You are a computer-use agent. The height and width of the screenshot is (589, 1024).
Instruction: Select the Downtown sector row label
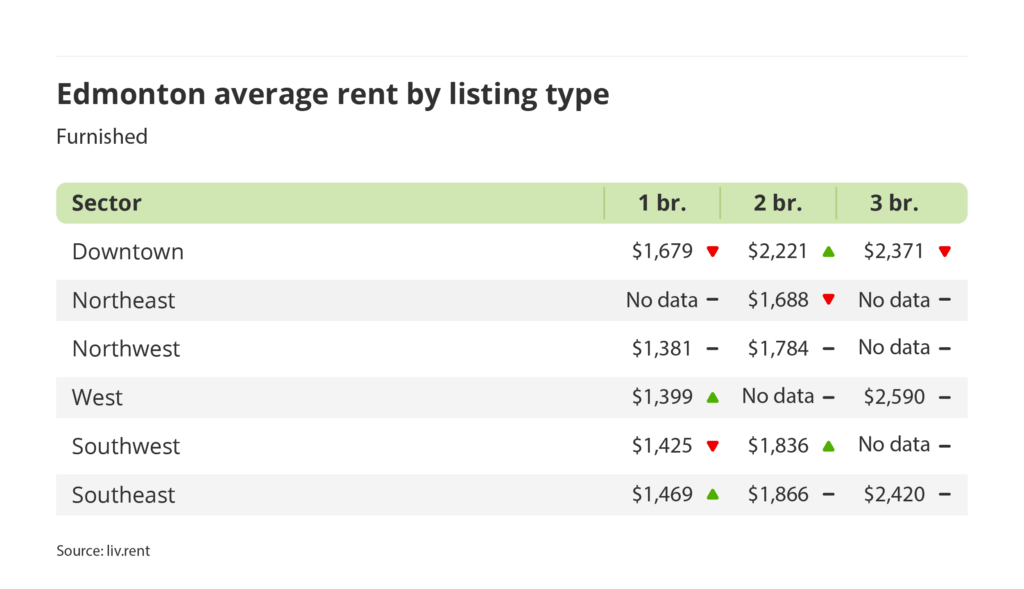(x=128, y=252)
